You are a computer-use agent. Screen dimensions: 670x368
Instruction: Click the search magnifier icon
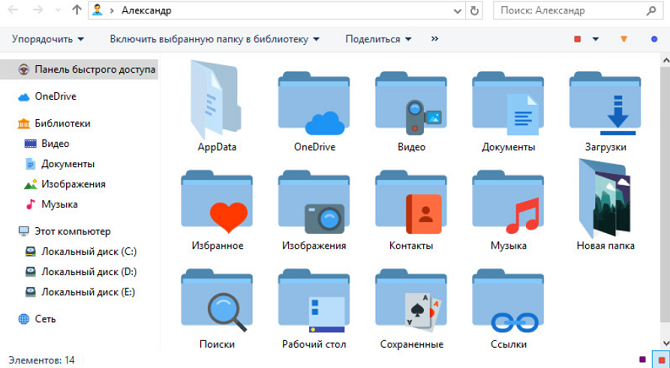pos(651,11)
